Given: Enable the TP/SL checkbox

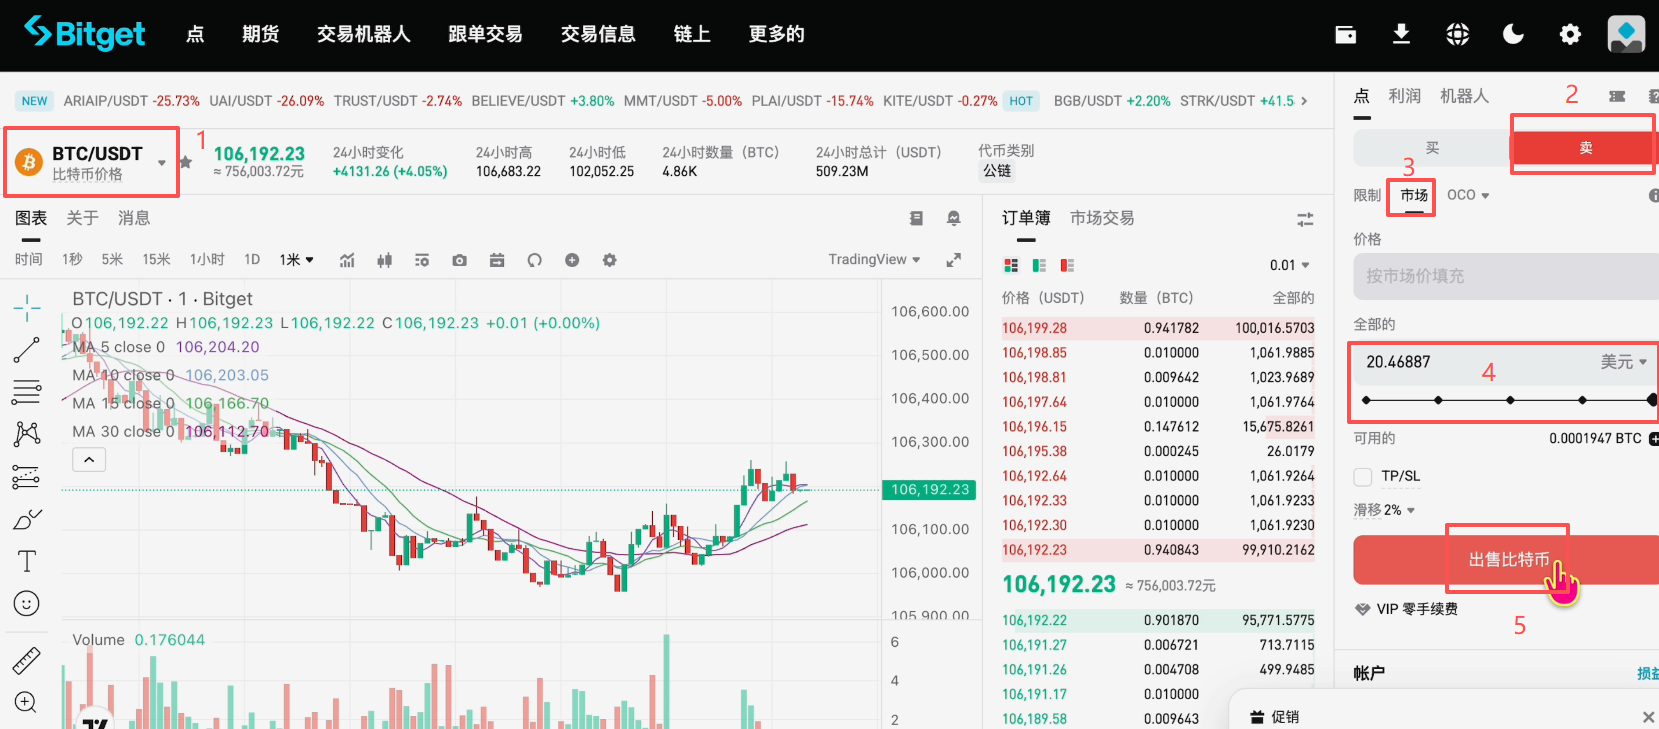Looking at the screenshot, I should 1363,477.
